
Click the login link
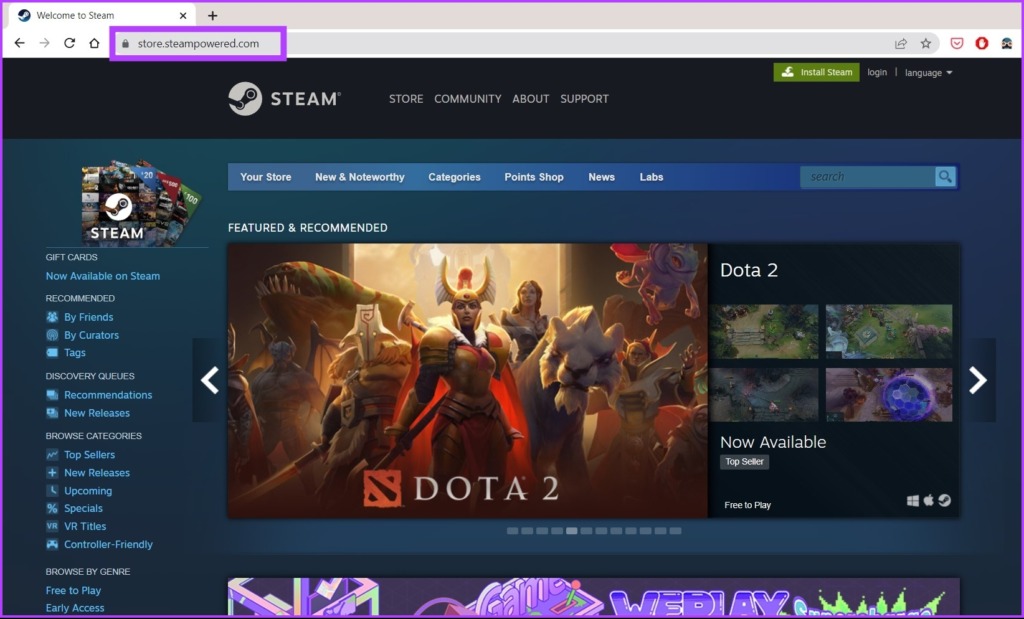877,72
